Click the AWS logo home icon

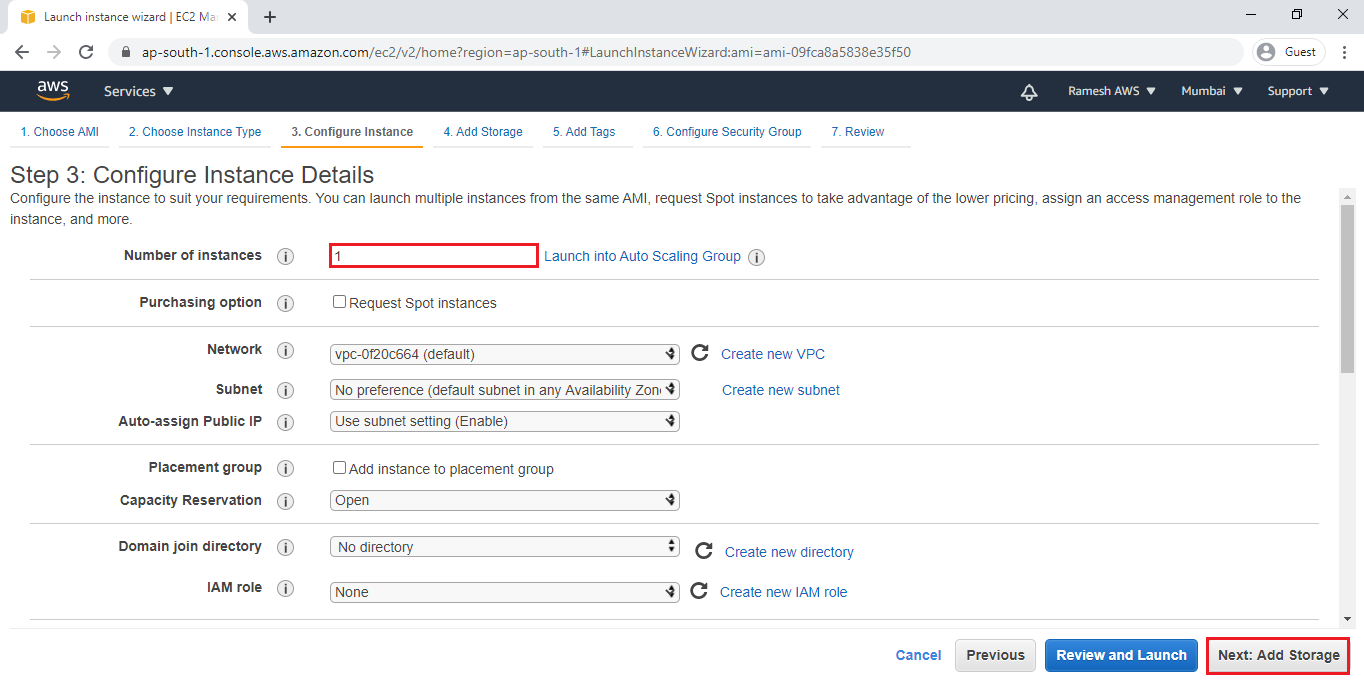(53, 91)
